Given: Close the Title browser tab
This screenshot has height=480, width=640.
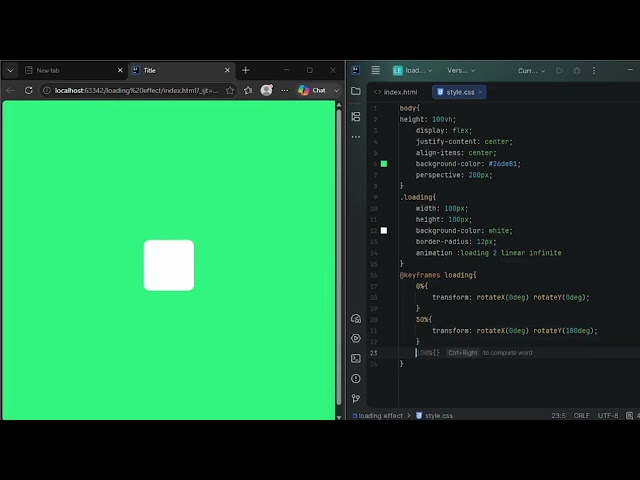Looking at the screenshot, I should (227, 70).
